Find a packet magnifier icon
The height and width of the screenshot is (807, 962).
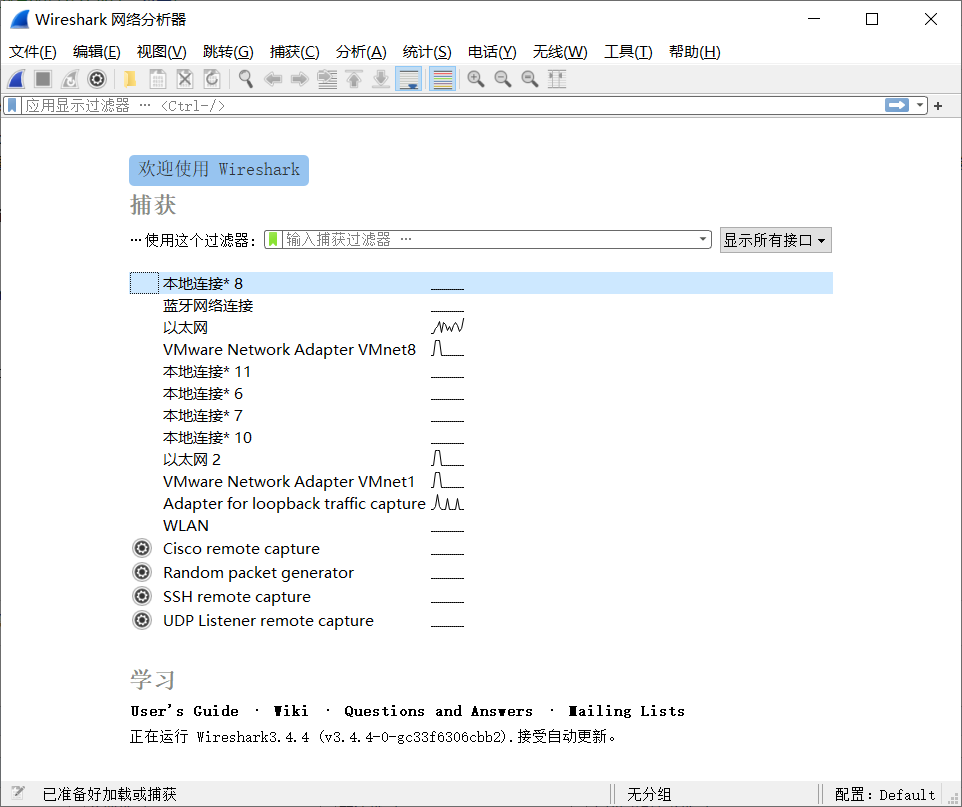245,79
